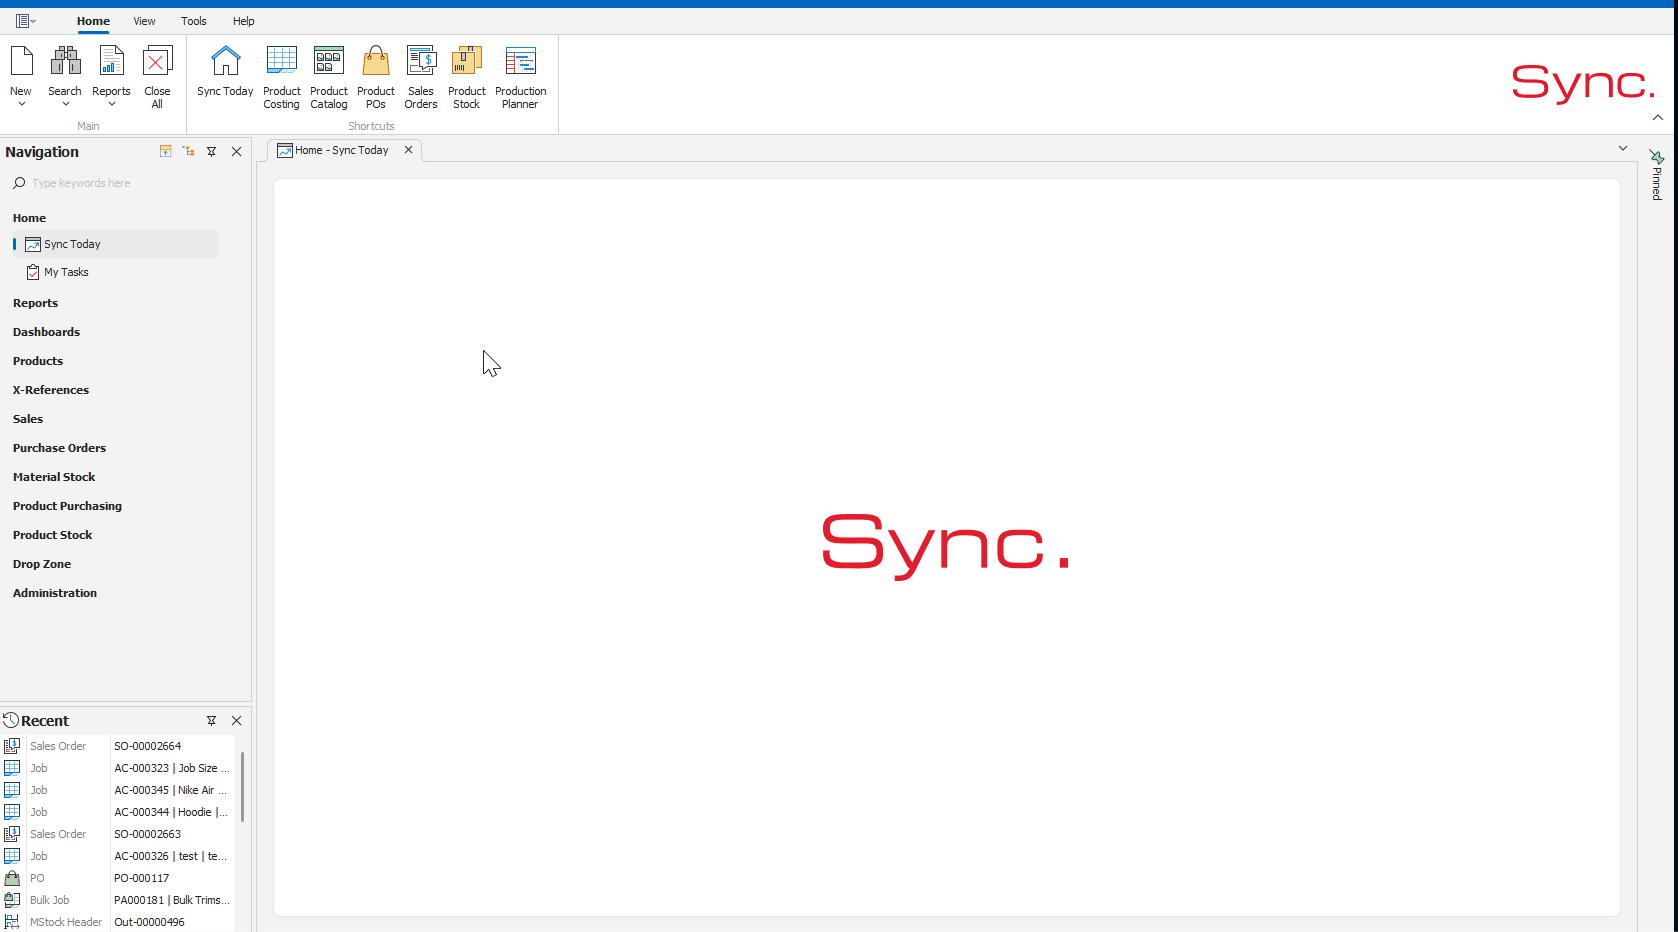Expand the Reports dropdown arrow in ribbon
The width and height of the screenshot is (1678, 932).
click(x=111, y=104)
